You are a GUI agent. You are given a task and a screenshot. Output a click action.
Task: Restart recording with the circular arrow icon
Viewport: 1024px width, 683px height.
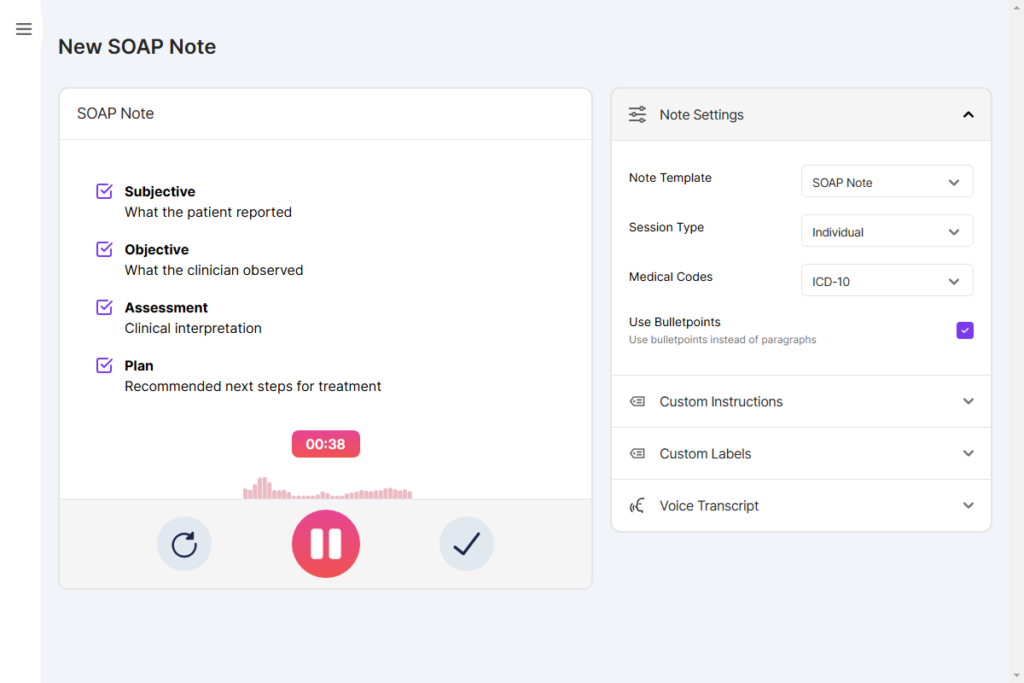[x=184, y=543]
